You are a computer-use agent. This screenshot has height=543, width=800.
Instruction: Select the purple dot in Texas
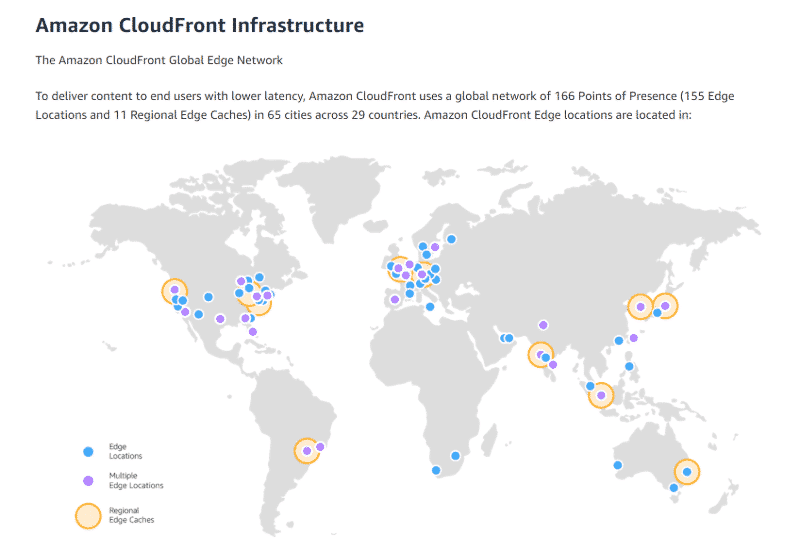tap(220, 318)
